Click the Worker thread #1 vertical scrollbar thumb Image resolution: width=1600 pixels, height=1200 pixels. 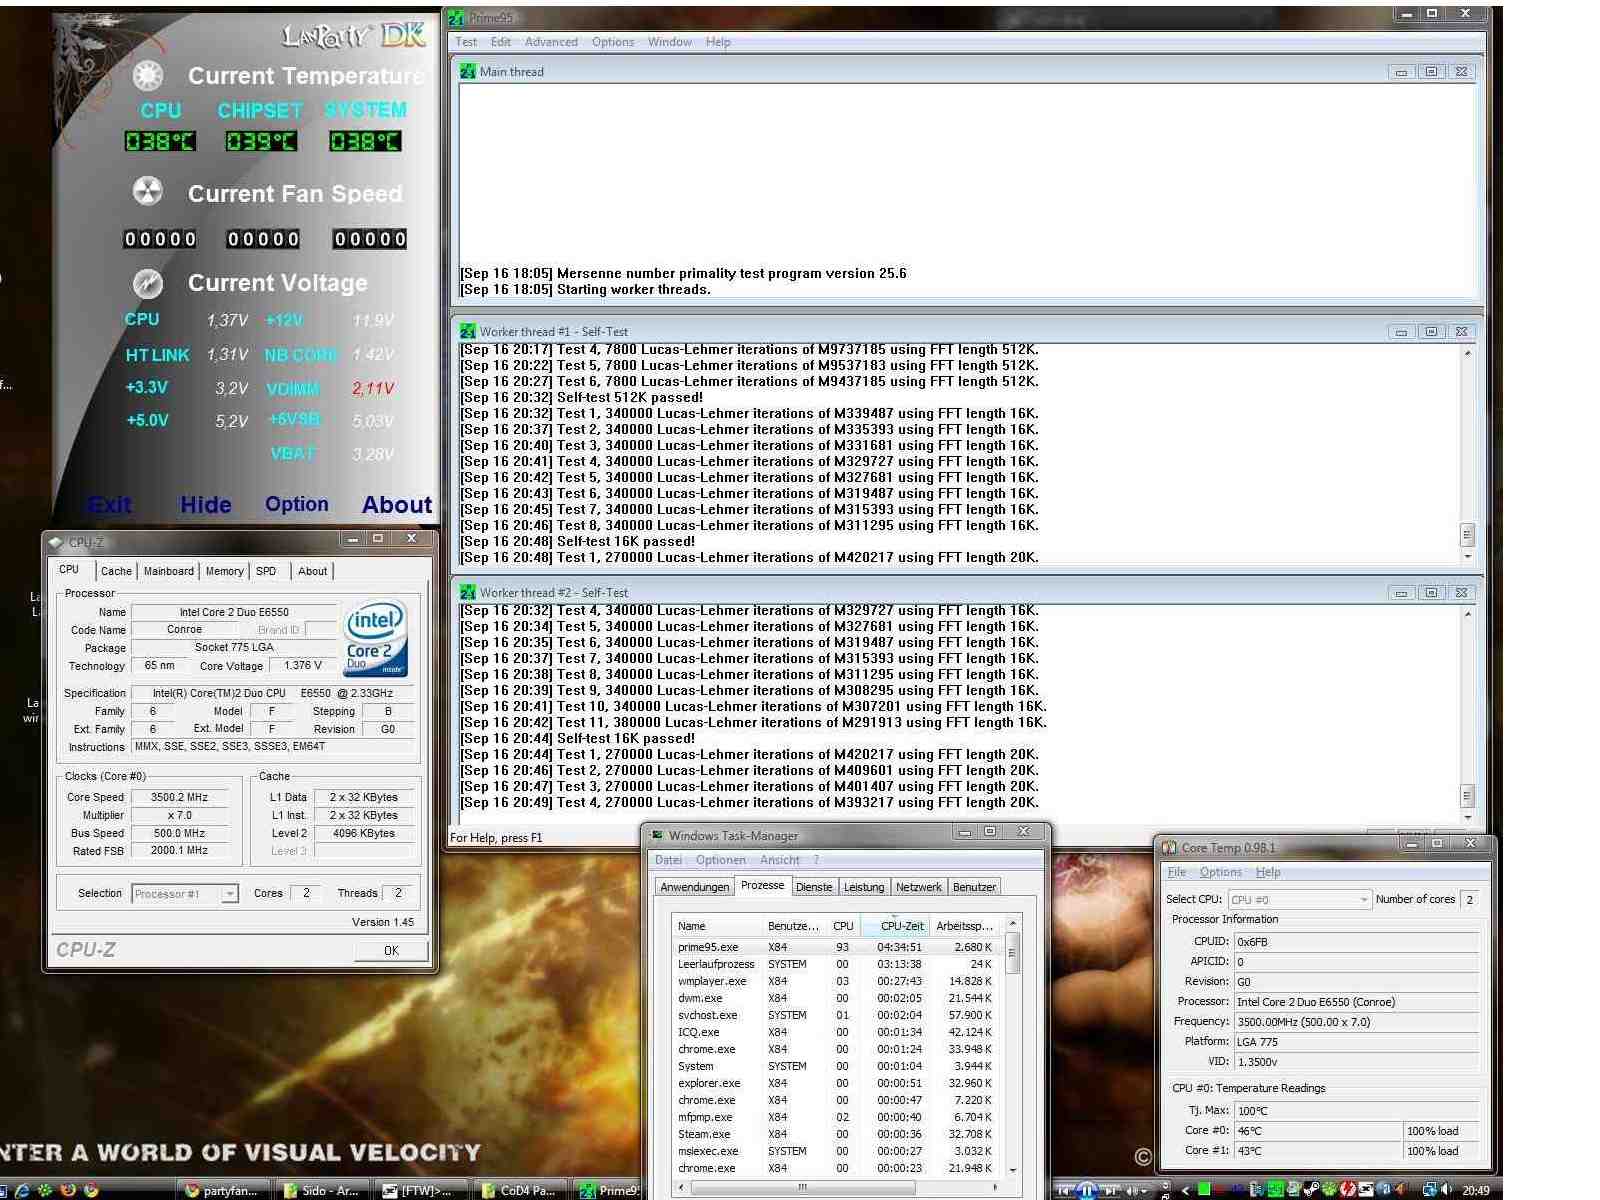(x=1467, y=534)
